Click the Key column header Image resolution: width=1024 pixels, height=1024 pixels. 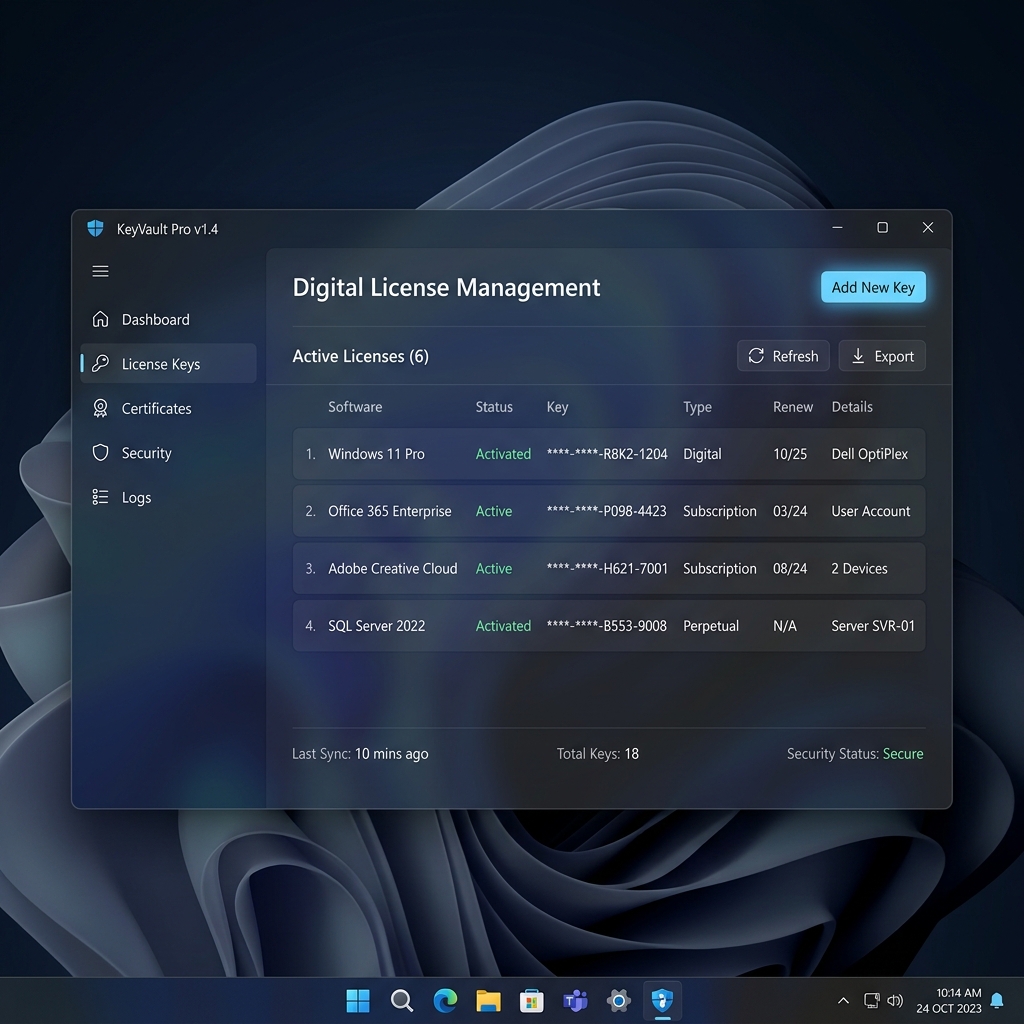click(x=557, y=407)
